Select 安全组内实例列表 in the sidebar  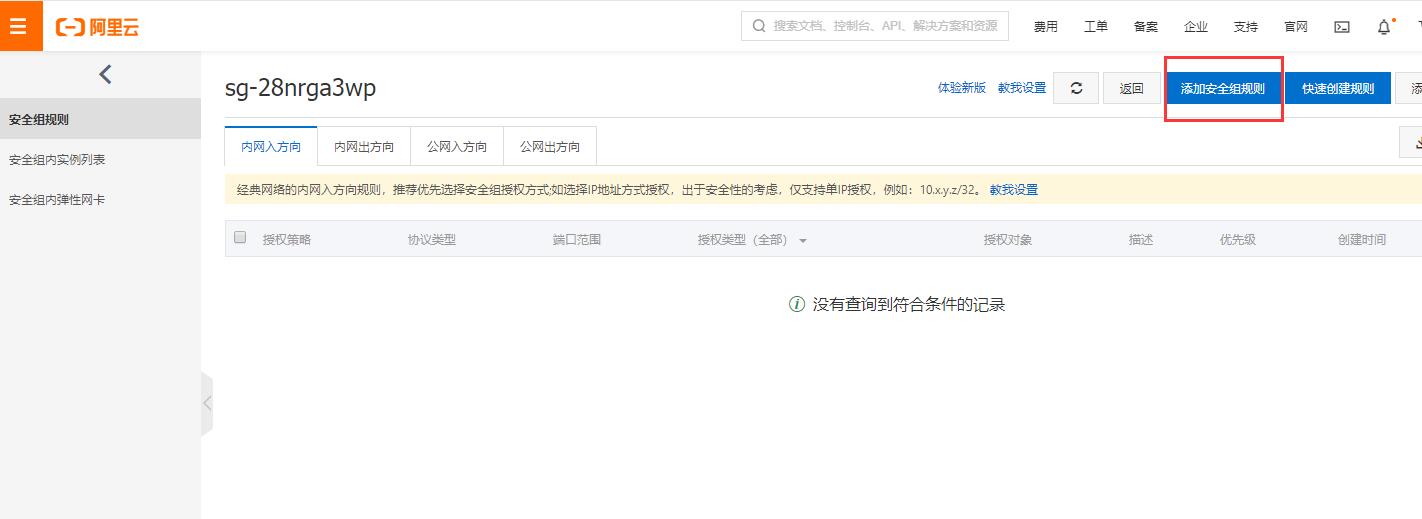pyautogui.click(x=100, y=159)
